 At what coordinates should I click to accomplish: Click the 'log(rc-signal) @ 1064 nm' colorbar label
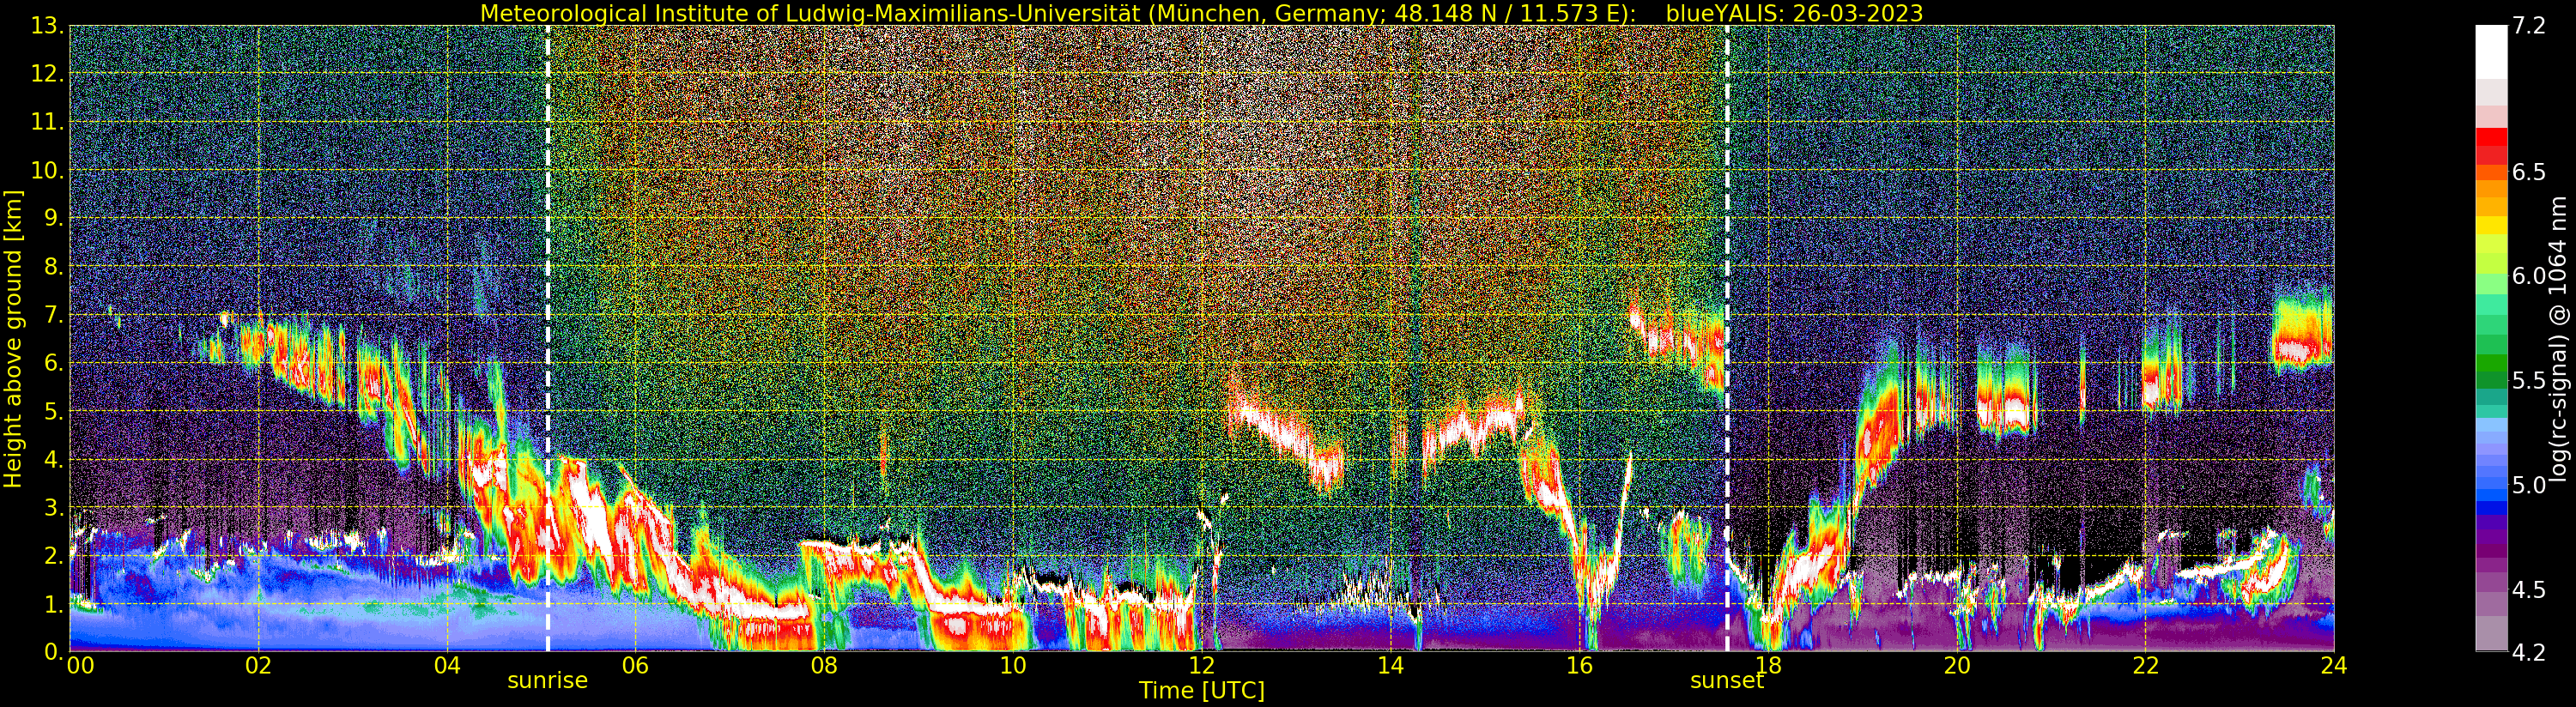(2557, 339)
